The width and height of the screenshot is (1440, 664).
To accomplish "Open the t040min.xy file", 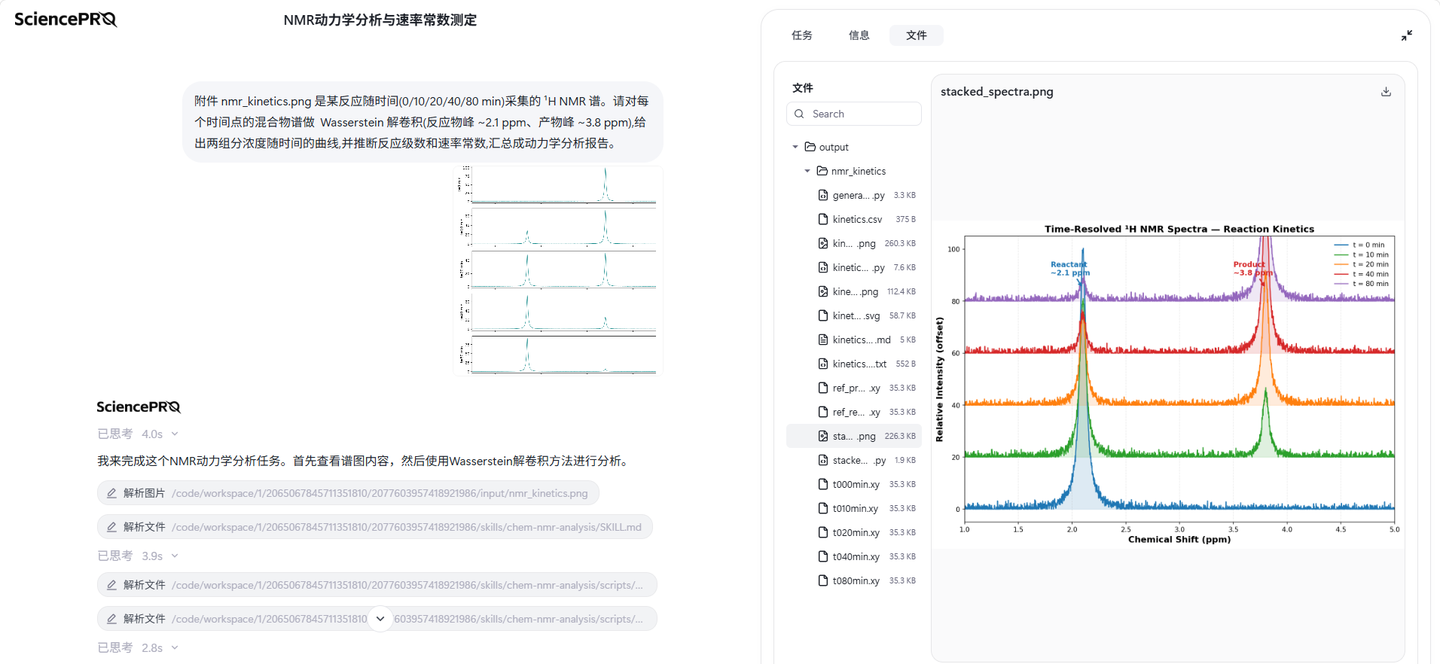I will tap(854, 557).
